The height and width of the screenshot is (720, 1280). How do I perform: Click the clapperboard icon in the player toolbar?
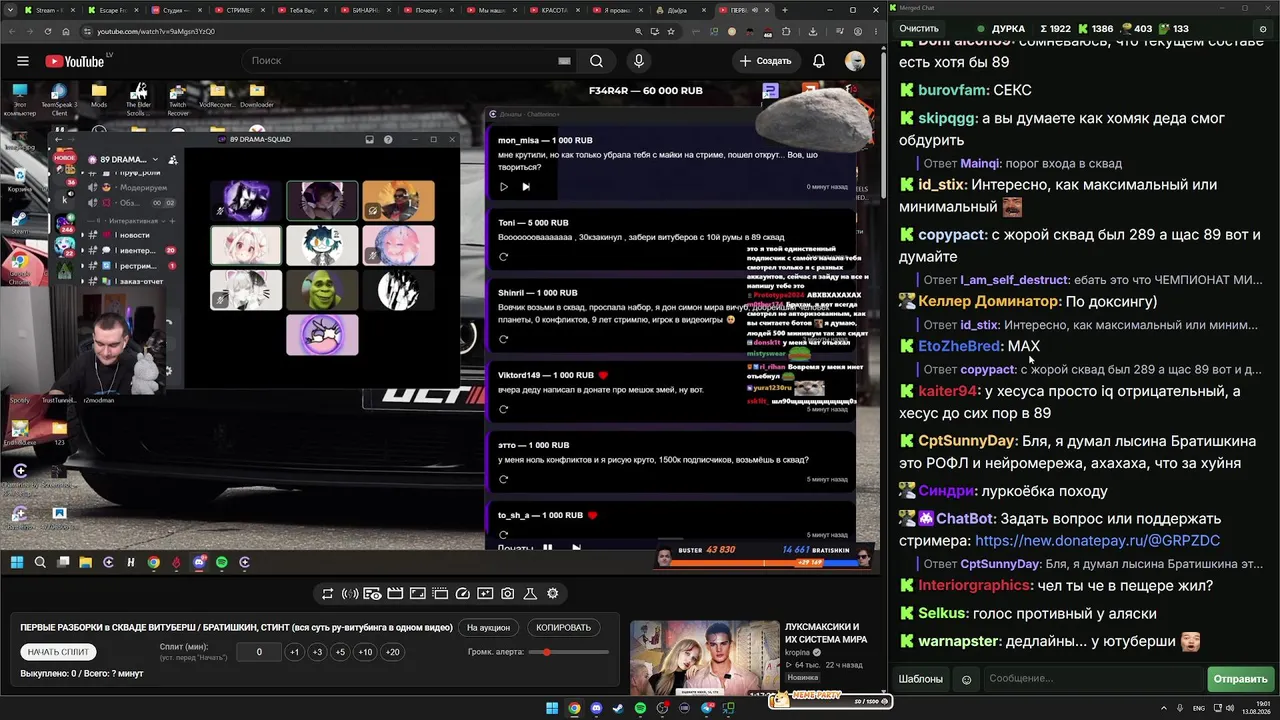tap(395, 594)
